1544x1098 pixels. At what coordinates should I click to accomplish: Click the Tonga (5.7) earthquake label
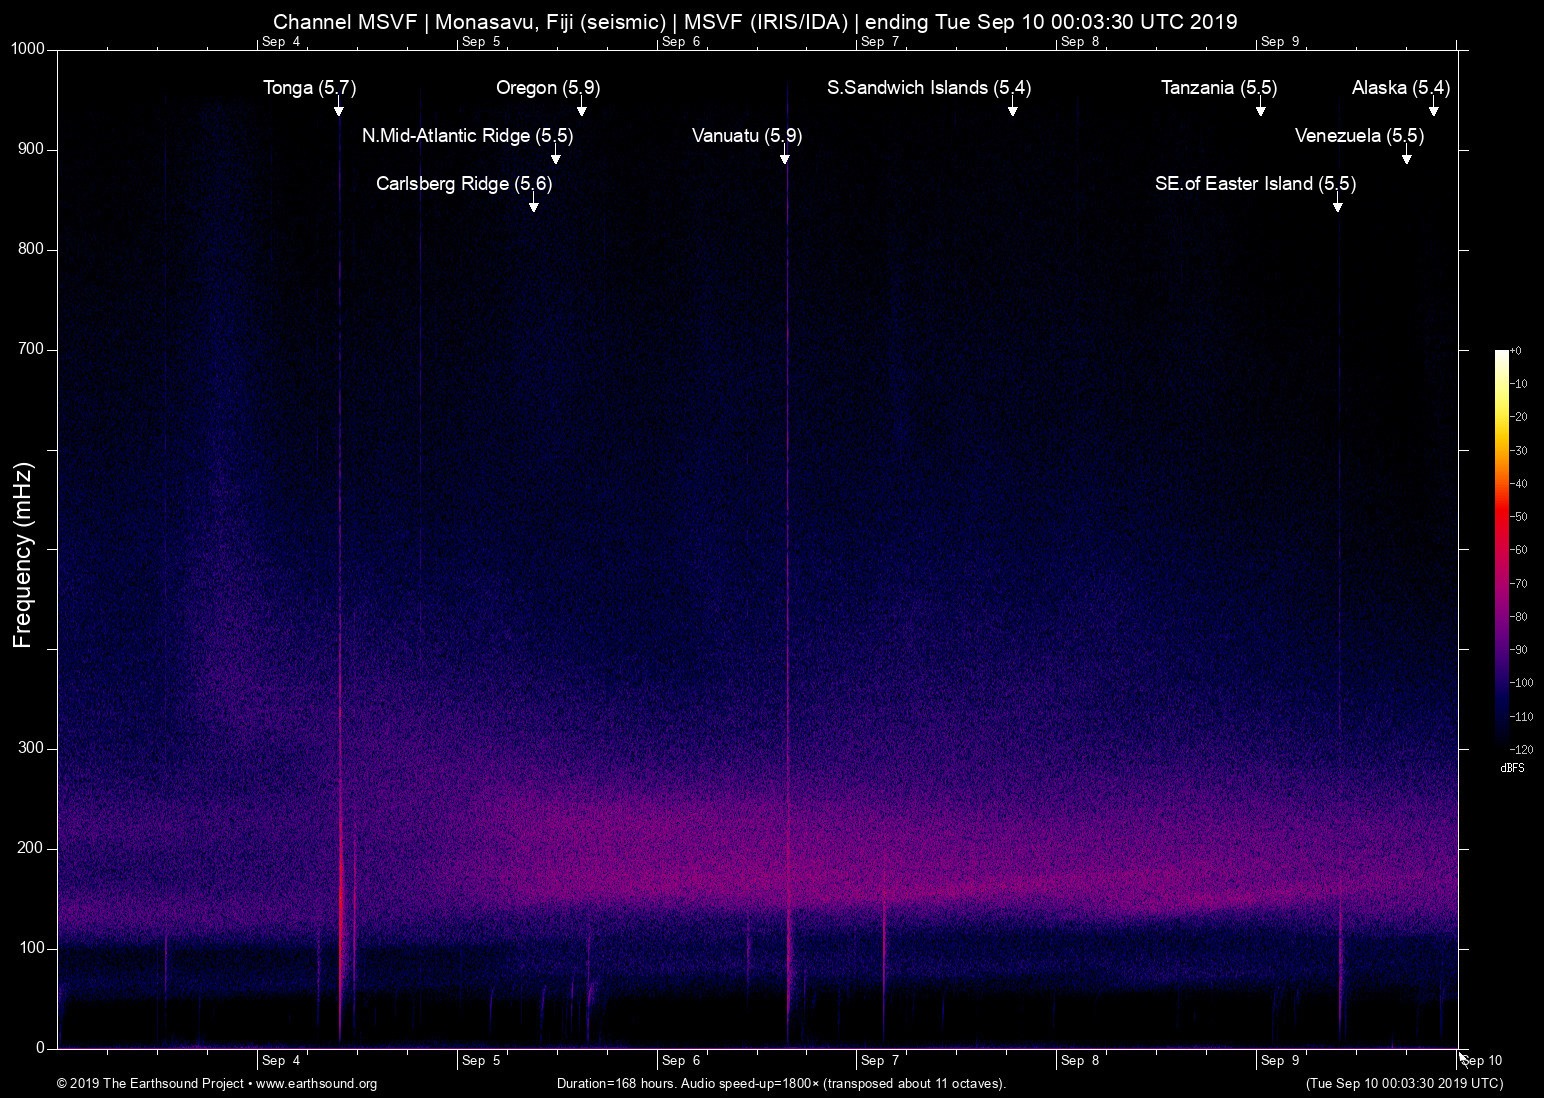(x=310, y=88)
